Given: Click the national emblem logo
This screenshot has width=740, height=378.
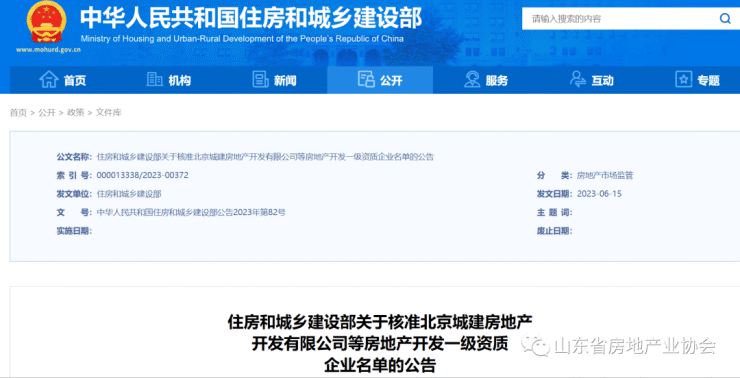Looking at the screenshot, I should 47,22.
